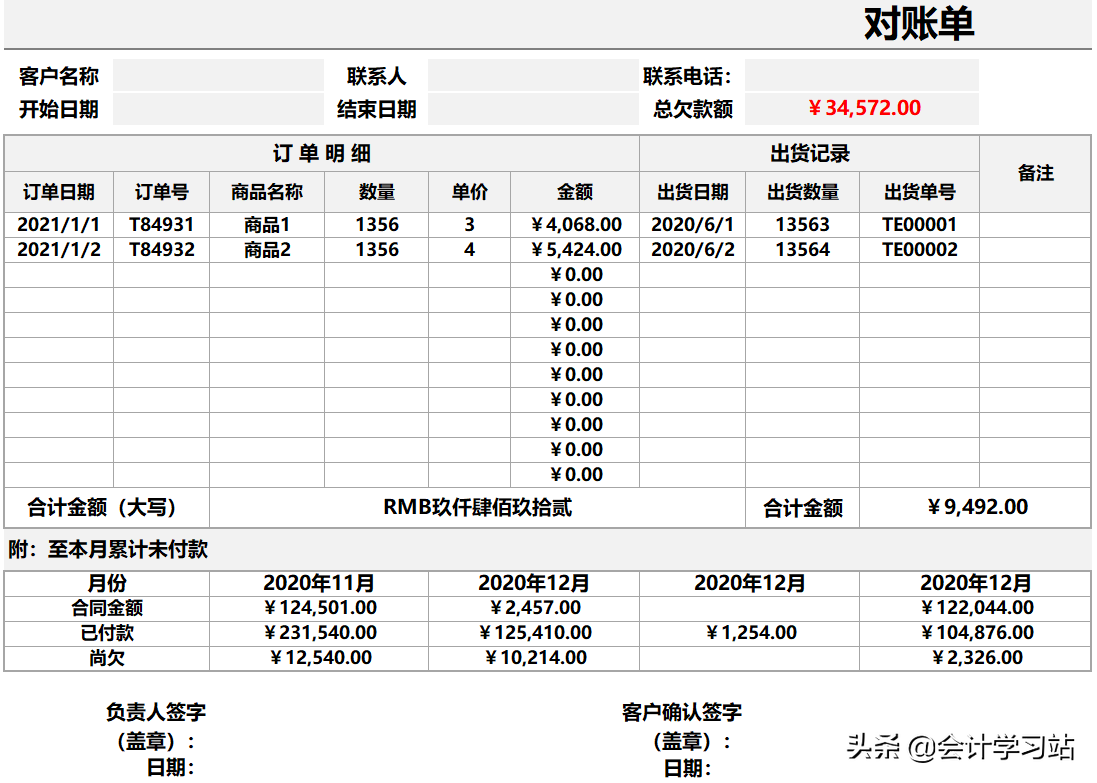Viewport: 1097px width, 783px height.
Task: Select the 联系人 input area
Action: tap(530, 73)
